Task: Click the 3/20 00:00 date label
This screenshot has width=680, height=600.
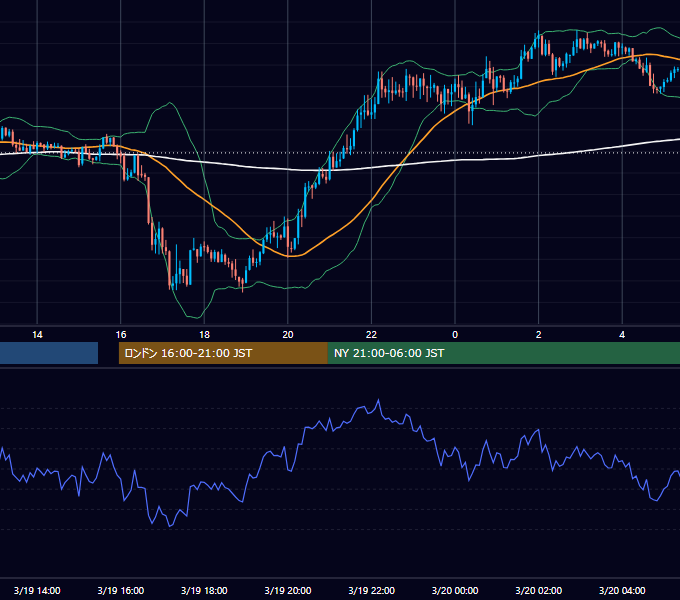Action: tap(455, 590)
